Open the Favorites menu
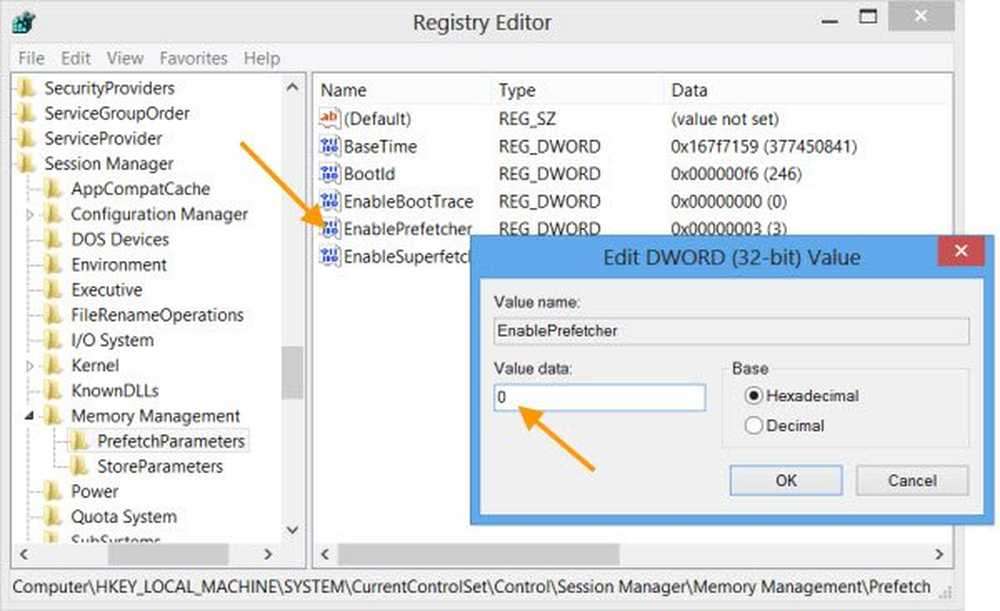 click(192, 59)
